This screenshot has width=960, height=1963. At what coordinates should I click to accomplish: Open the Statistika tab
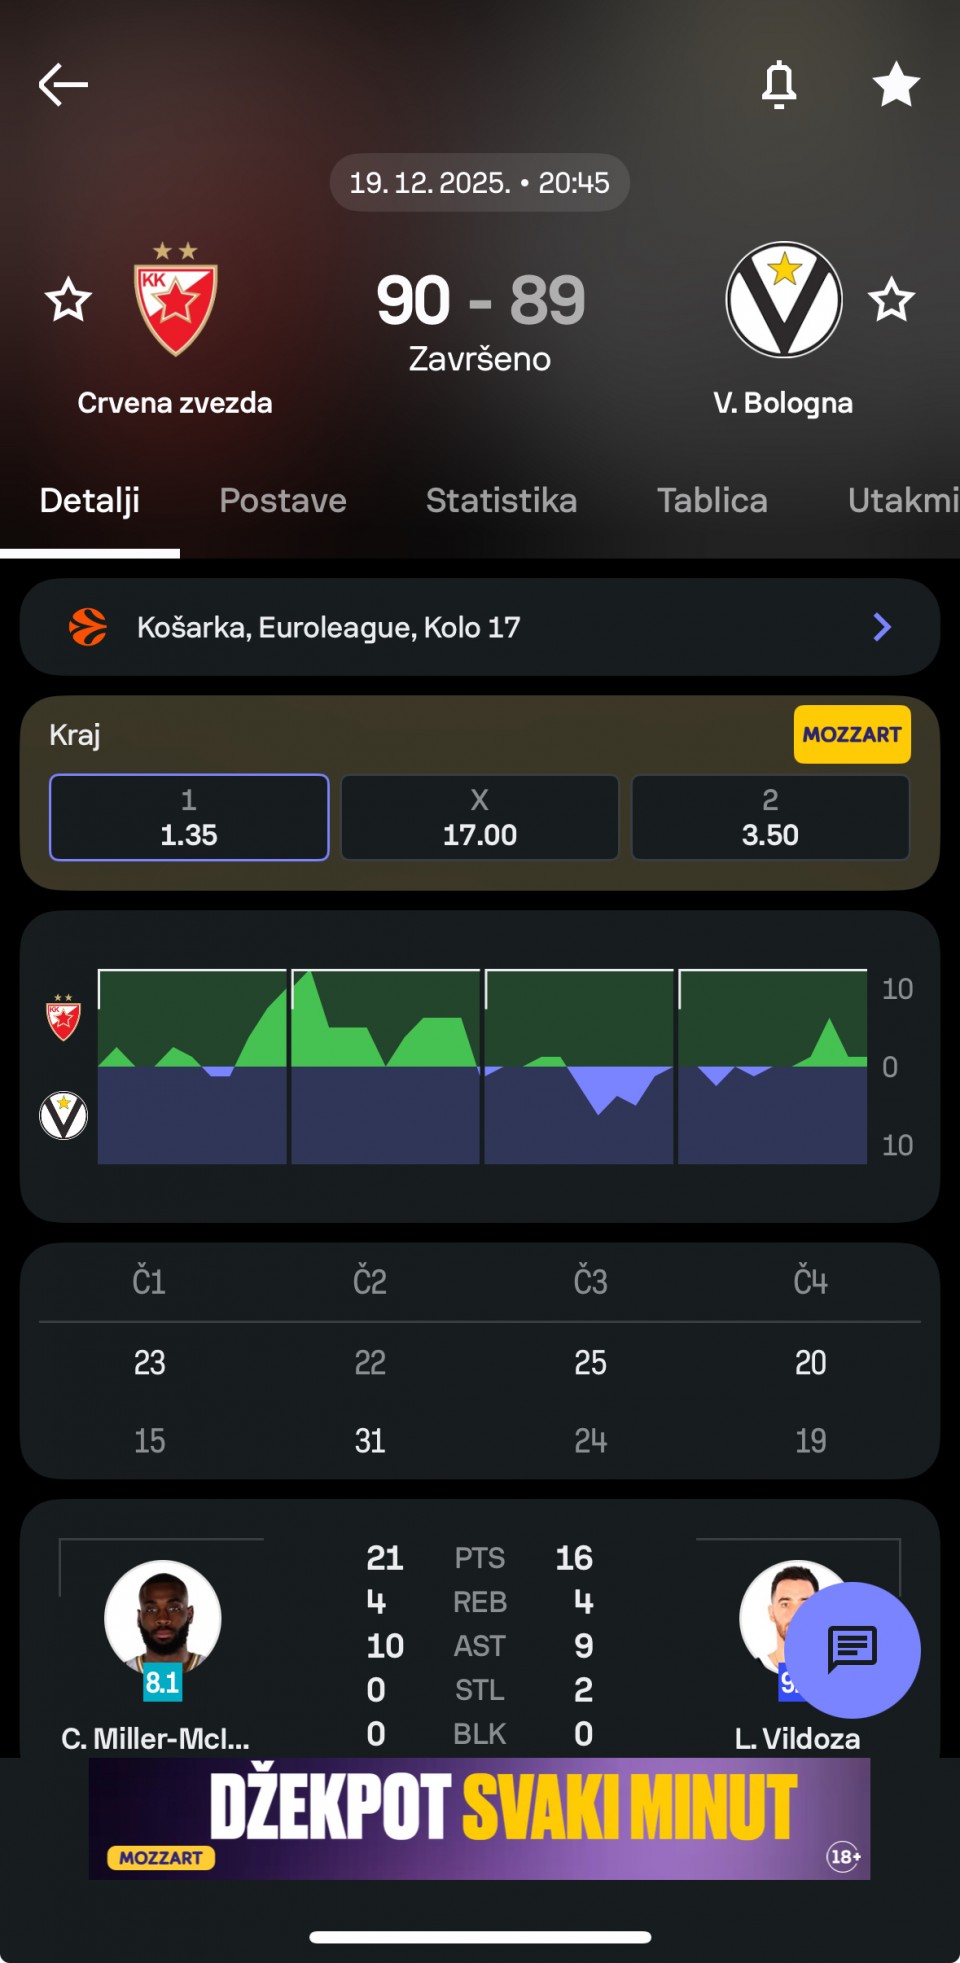click(501, 500)
